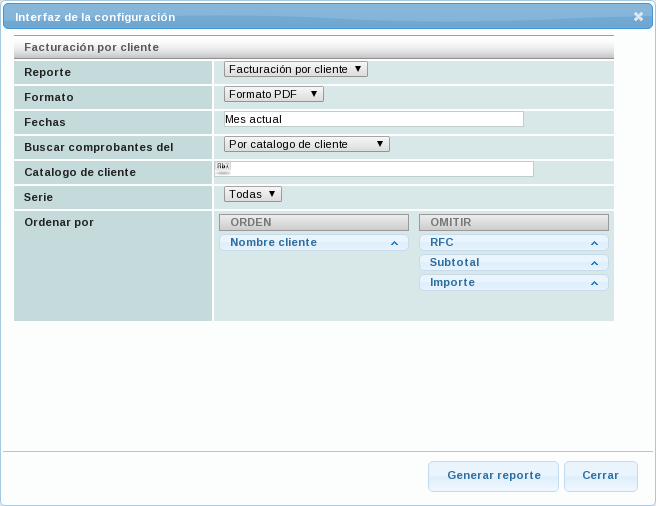Viewport: 656px width, 506px height.
Task: Expand the Formato PDF dropdown
Action: tap(273, 94)
